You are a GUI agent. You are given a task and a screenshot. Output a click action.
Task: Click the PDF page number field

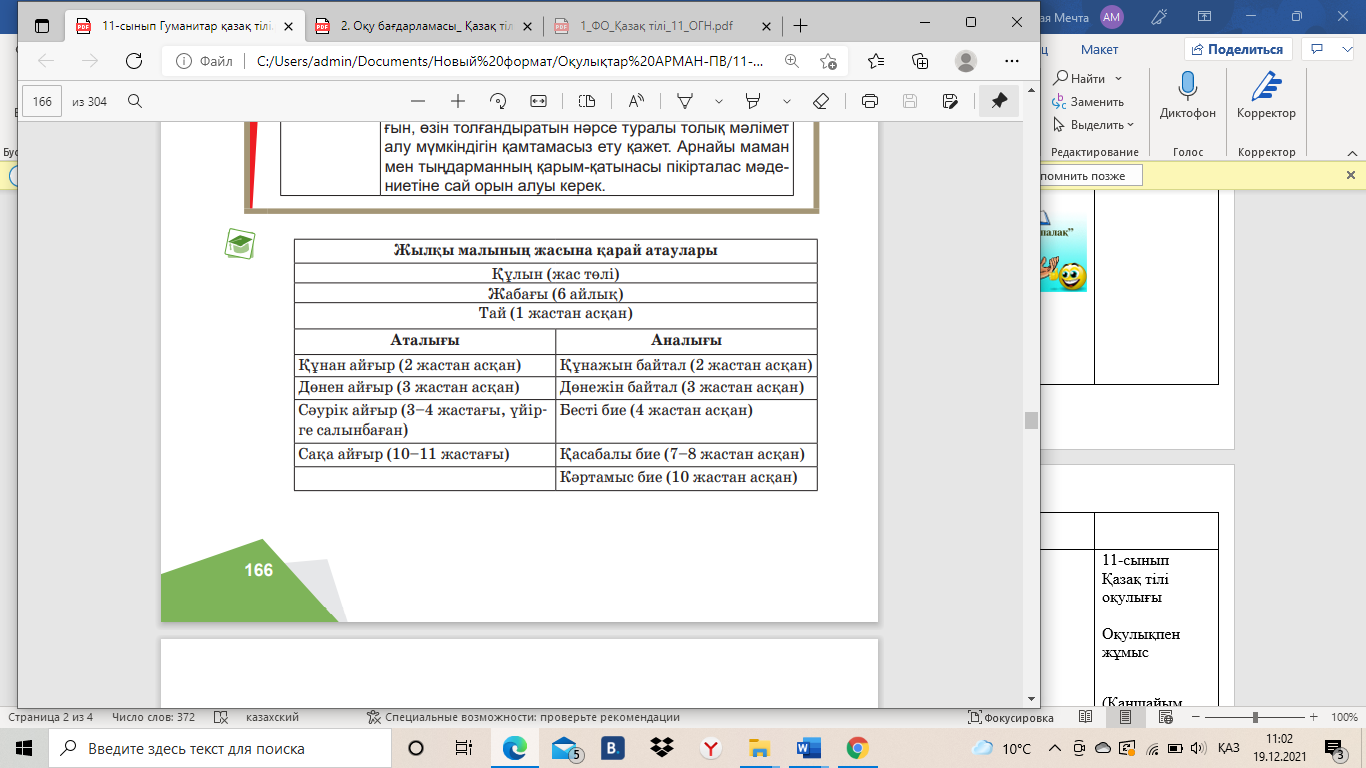click(x=42, y=101)
